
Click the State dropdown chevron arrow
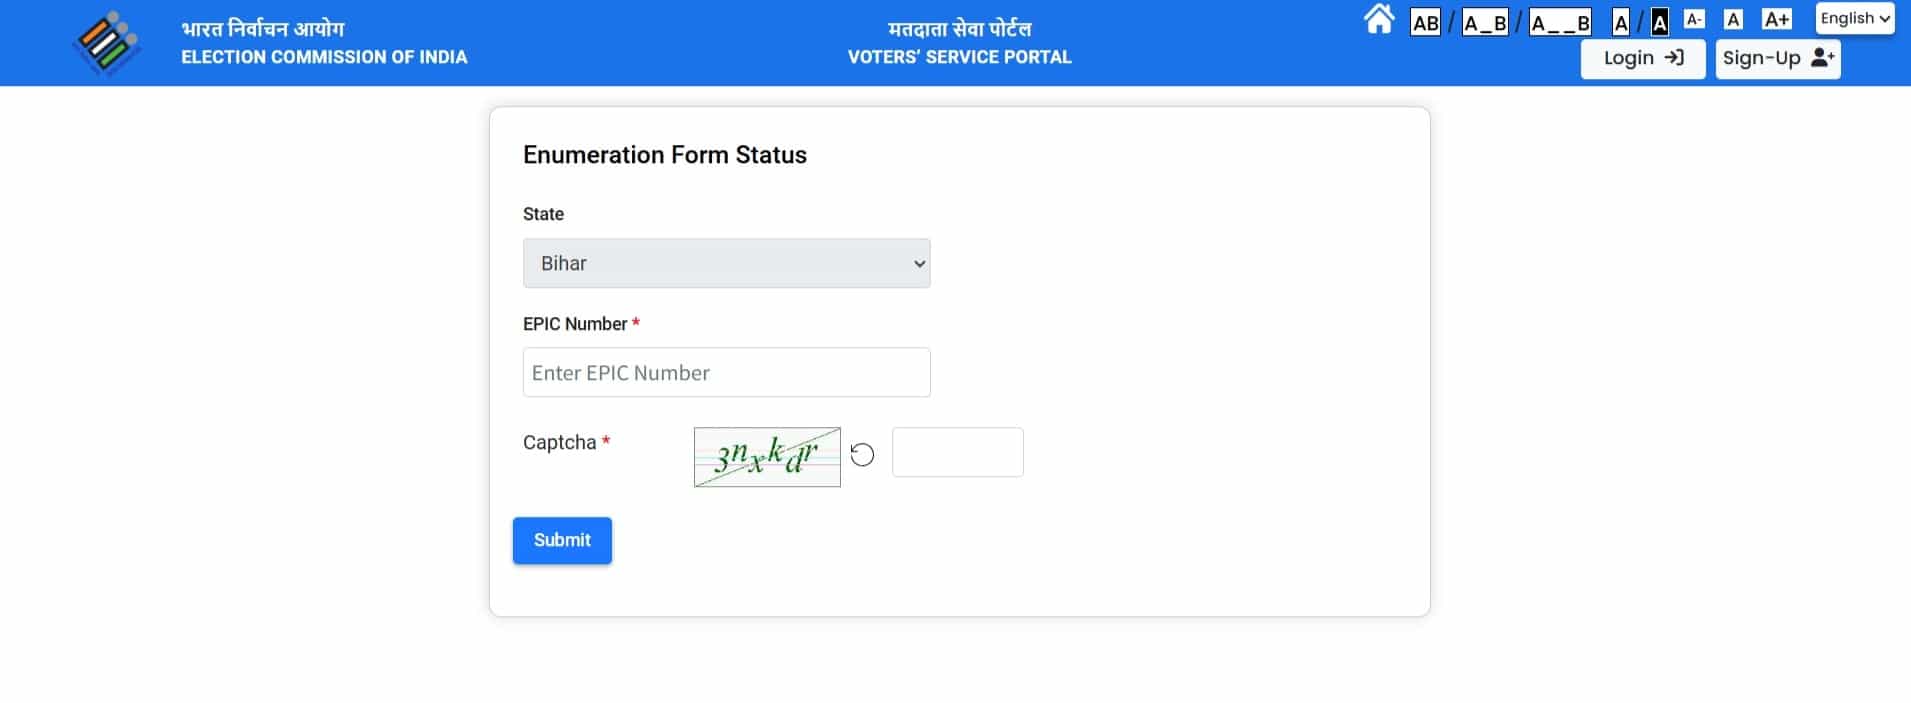click(x=919, y=264)
